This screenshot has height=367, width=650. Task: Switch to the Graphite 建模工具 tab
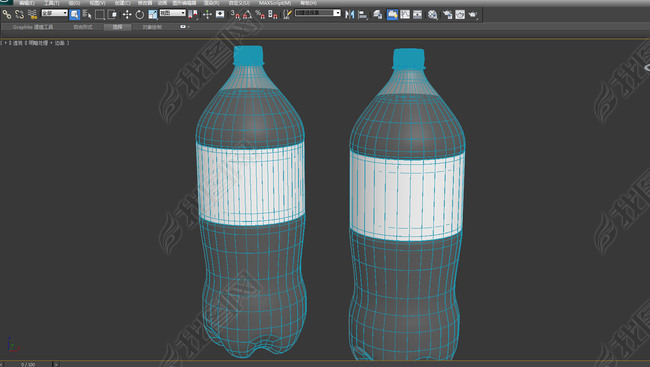click(x=33, y=27)
